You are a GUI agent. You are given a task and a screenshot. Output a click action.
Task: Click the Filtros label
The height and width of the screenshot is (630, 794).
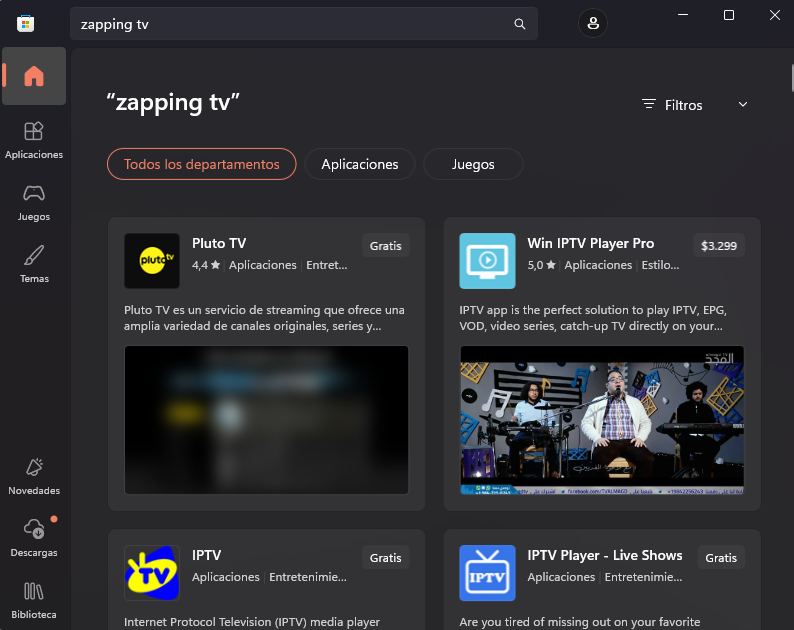[683, 105]
